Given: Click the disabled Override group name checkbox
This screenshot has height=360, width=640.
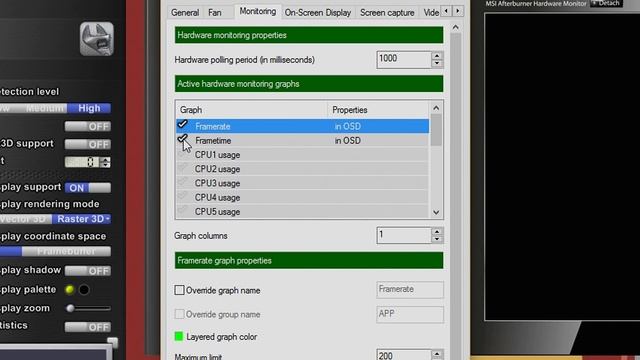Looking at the screenshot, I should [x=179, y=314].
